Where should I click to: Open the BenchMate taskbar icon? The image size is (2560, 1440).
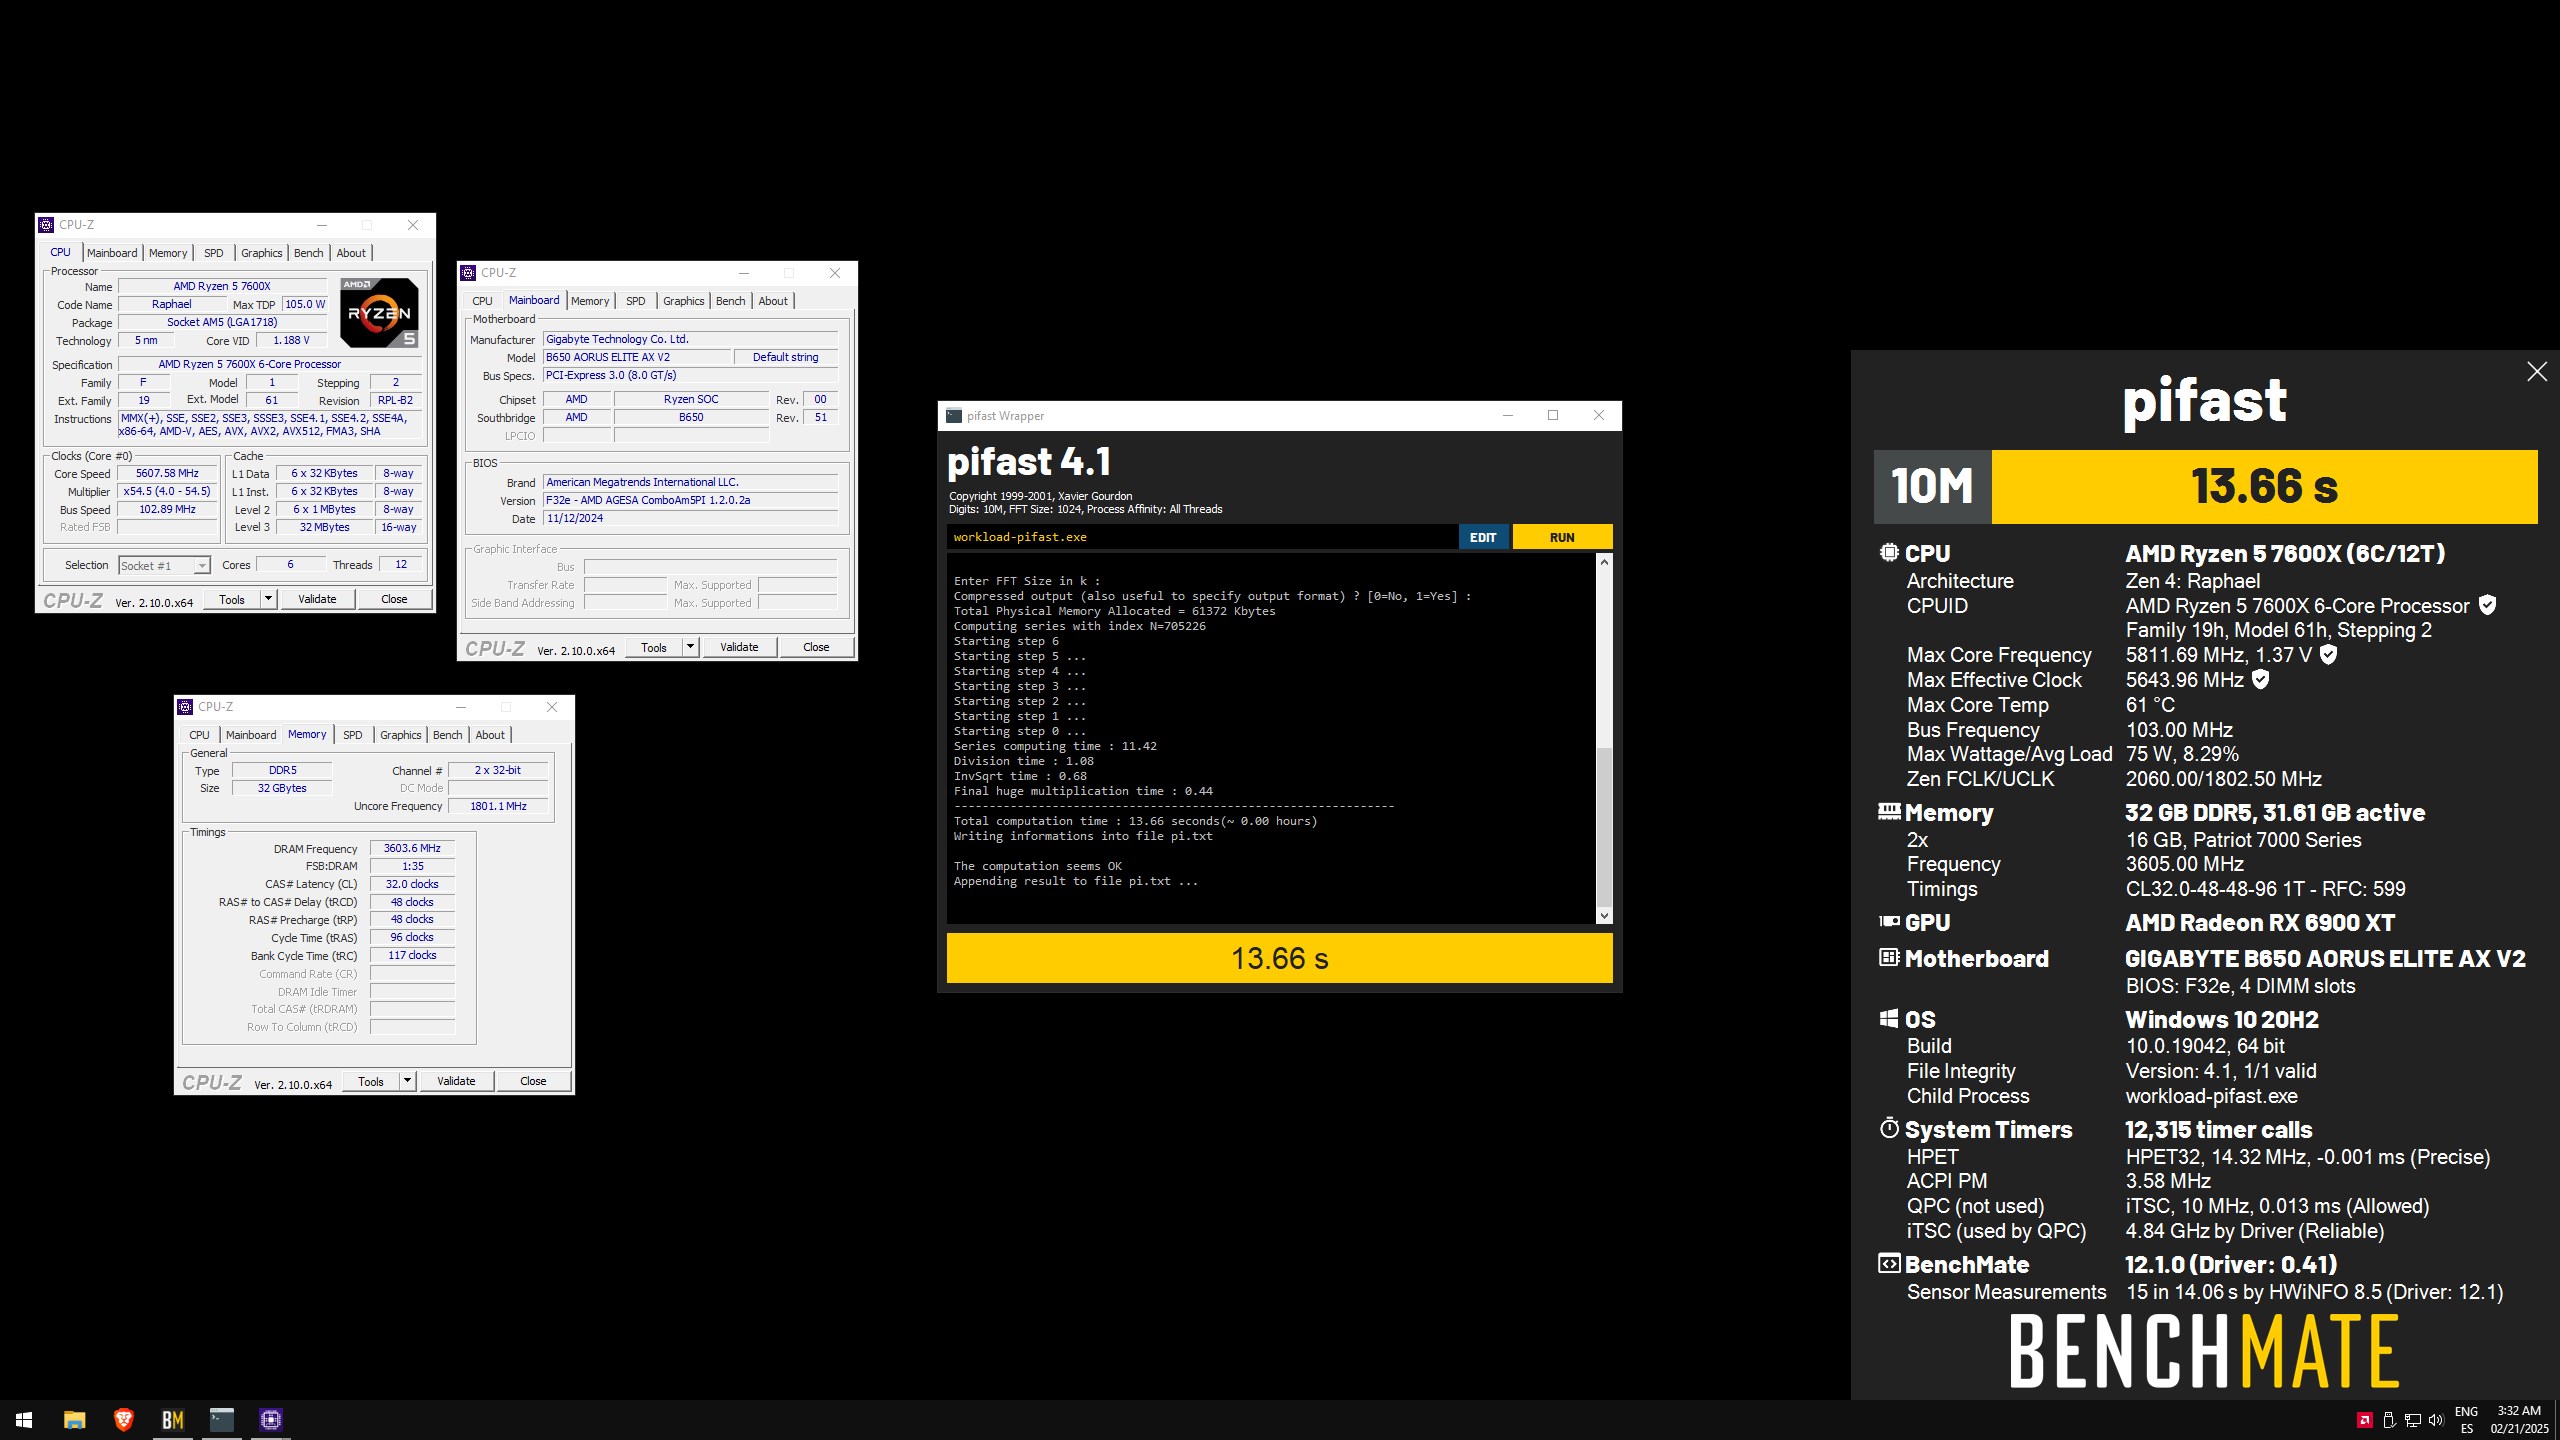[x=172, y=1419]
